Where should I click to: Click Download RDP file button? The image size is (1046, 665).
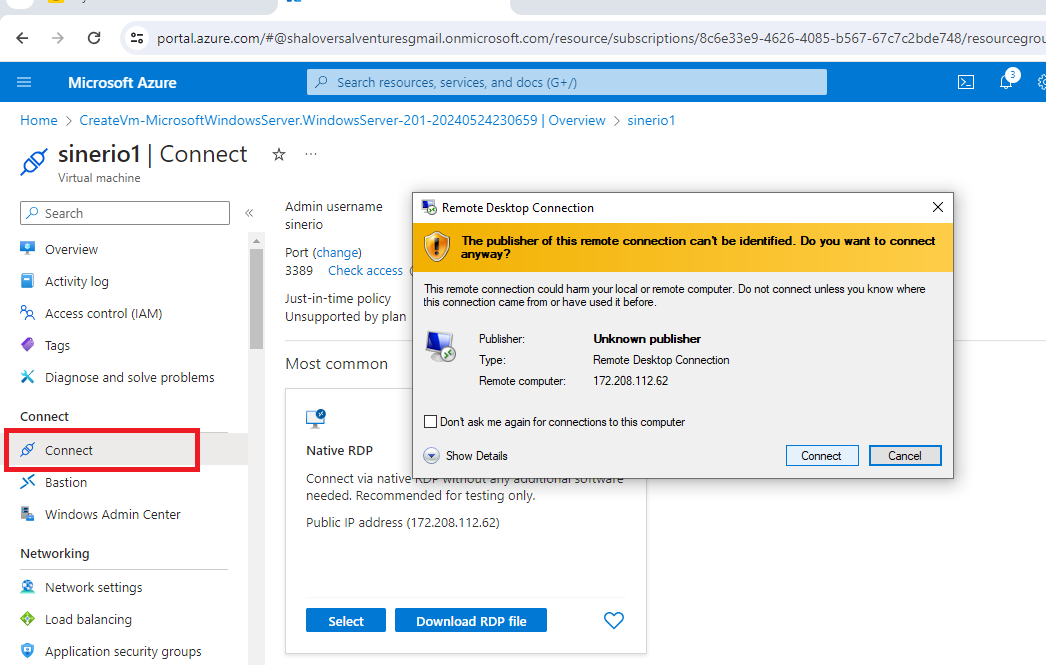(471, 620)
